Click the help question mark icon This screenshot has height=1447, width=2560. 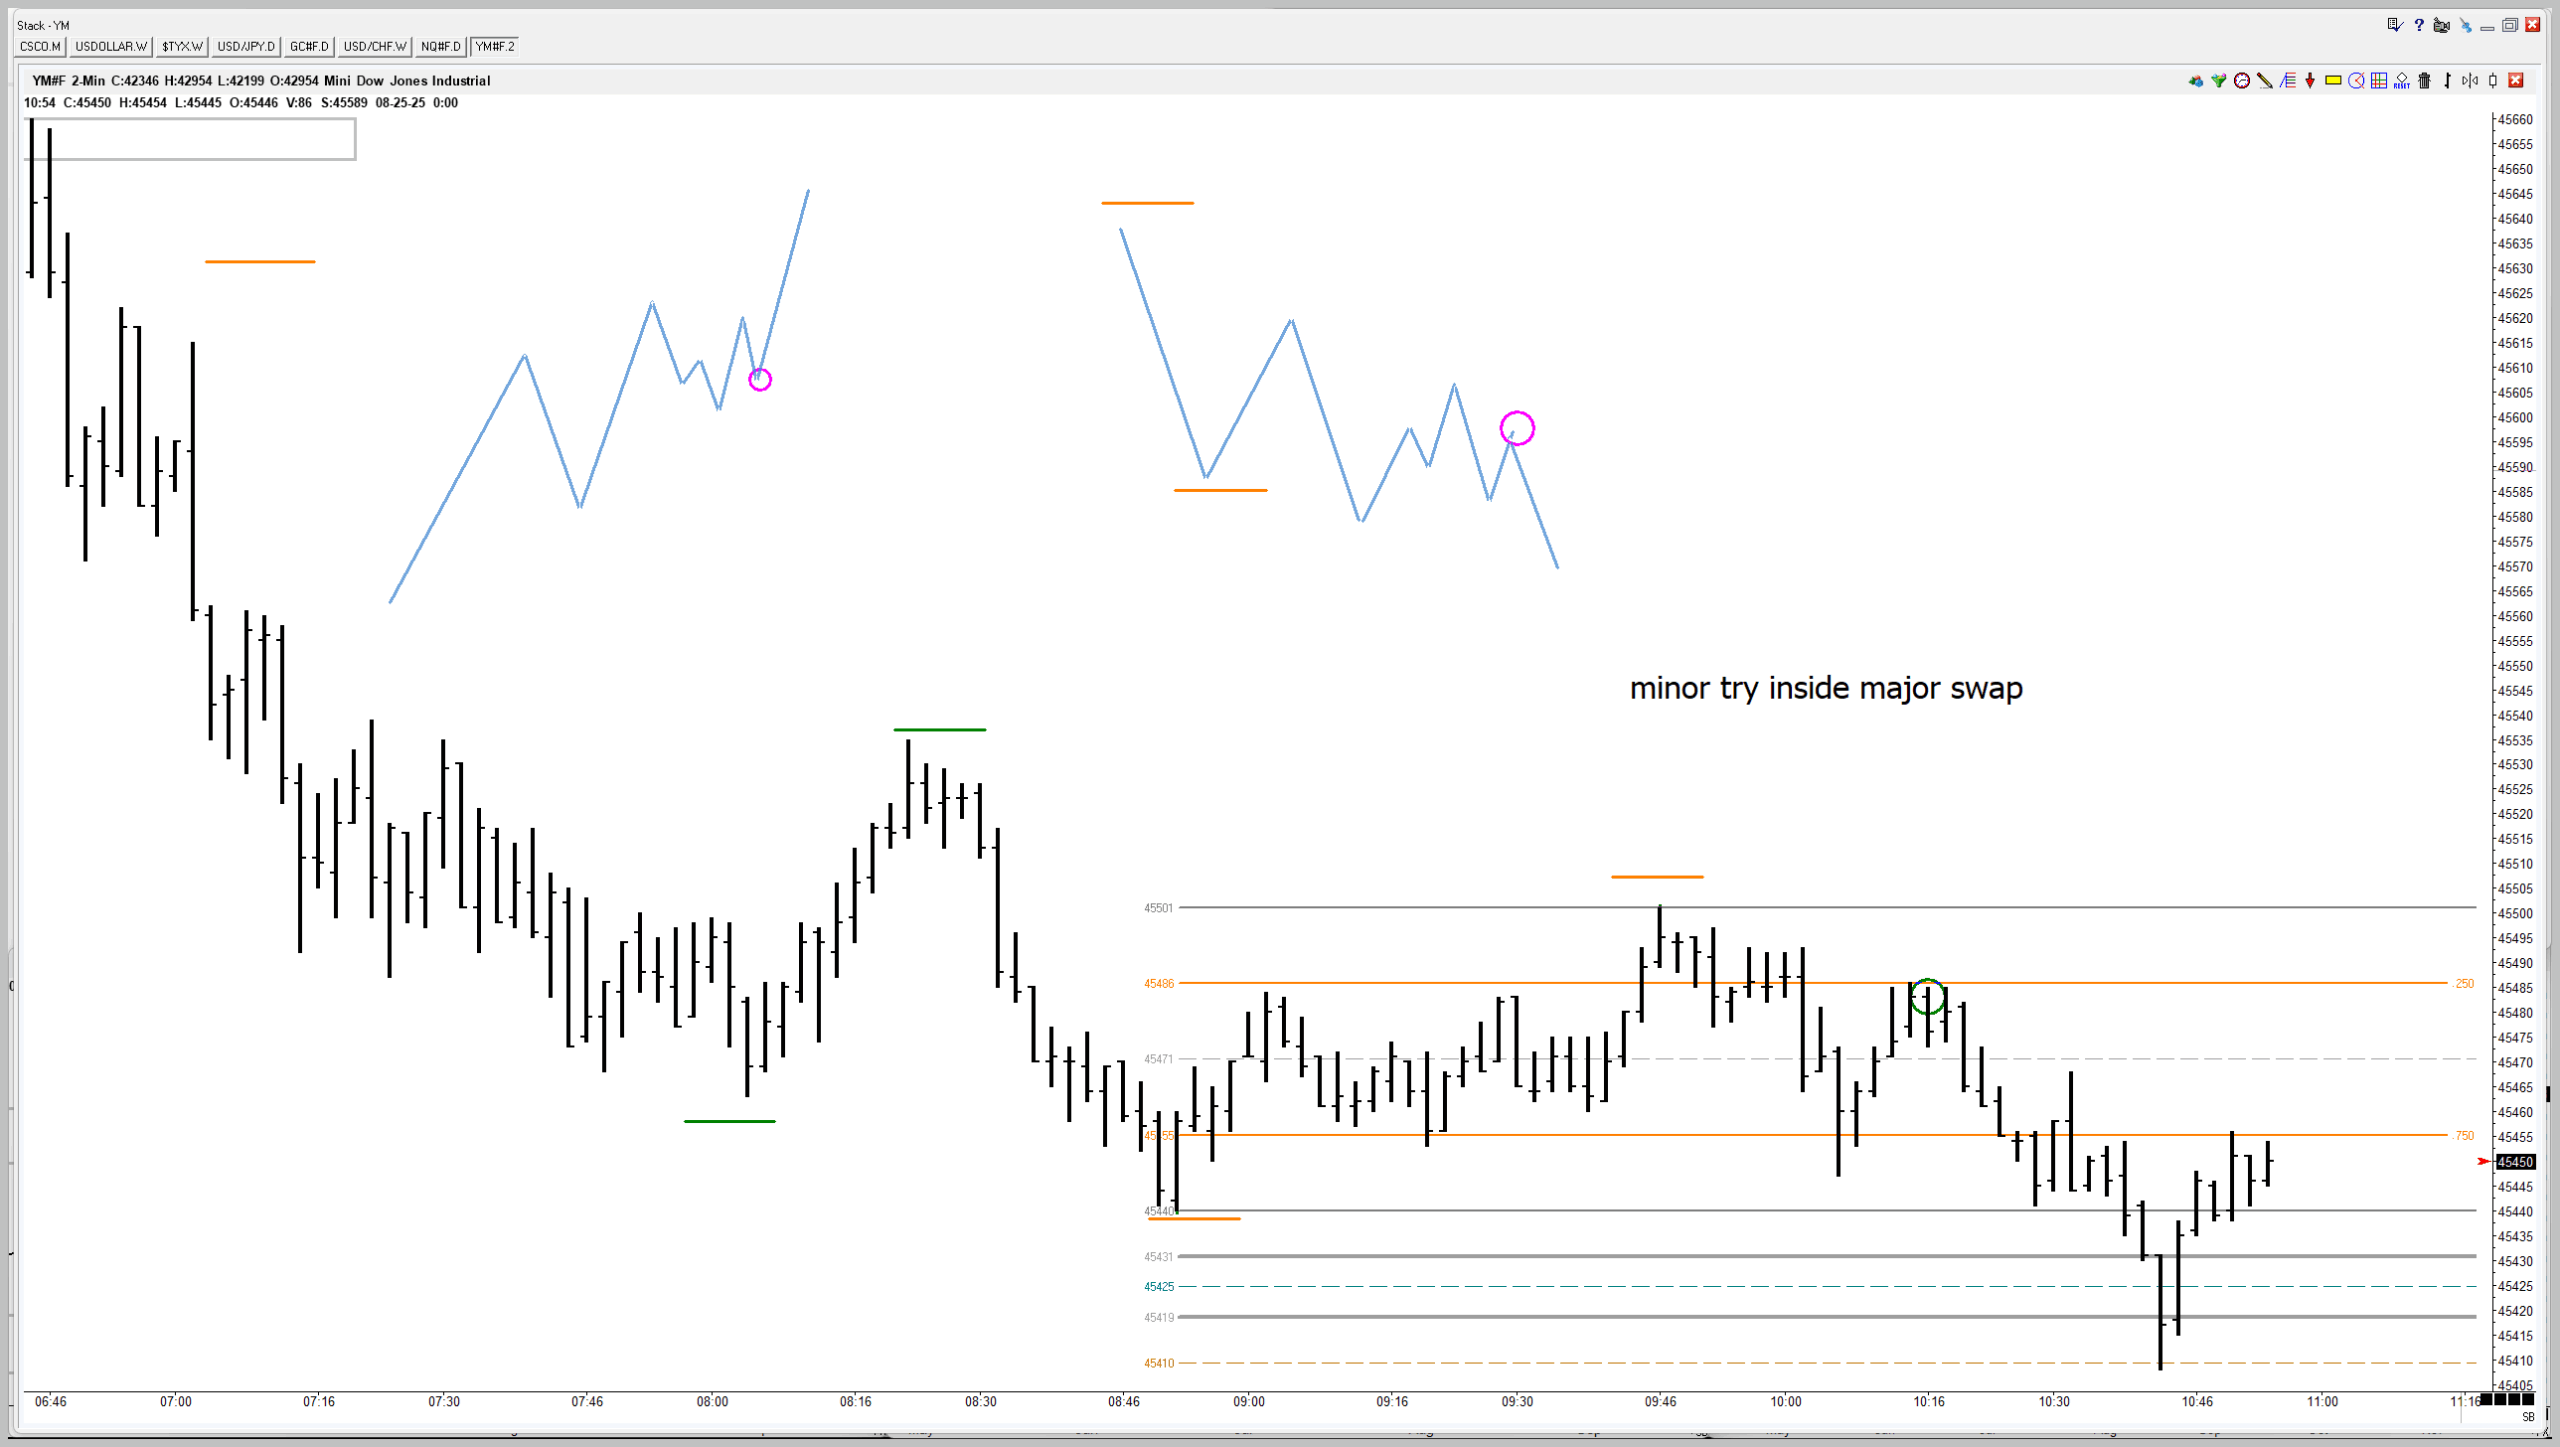tap(2419, 25)
